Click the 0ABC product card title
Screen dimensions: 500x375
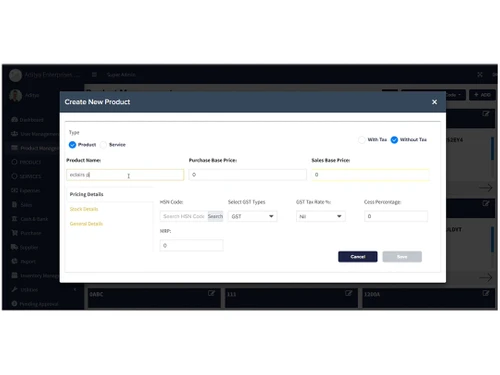click(96, 294)
